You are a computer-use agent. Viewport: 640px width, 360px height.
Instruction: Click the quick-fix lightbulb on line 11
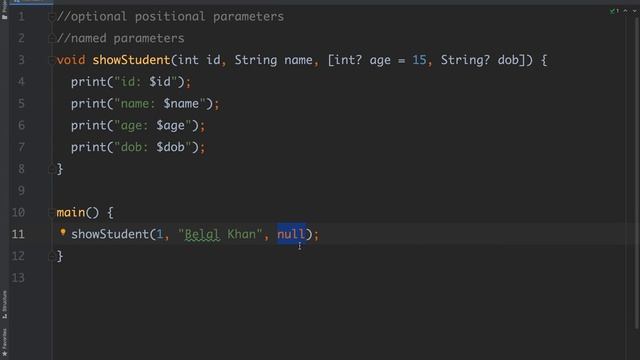coord(63,233)
